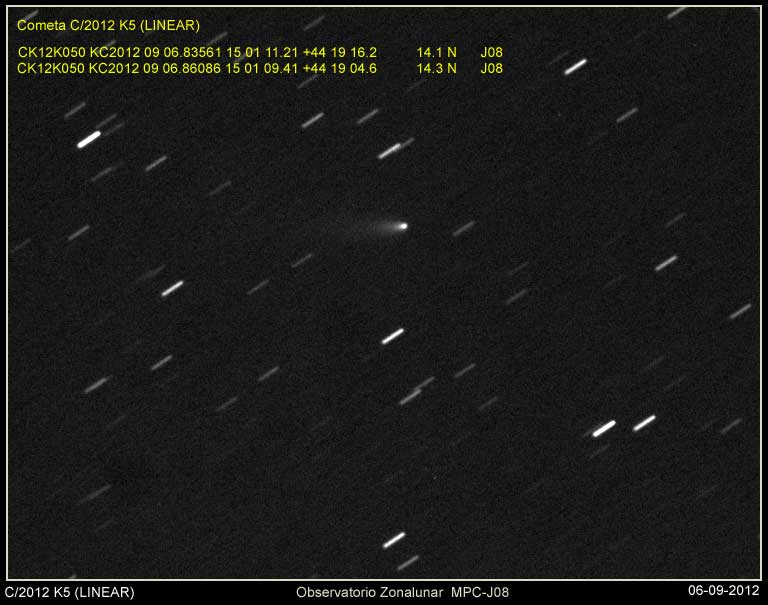Click the yellow title 'Cometa C/2012 K5 (LINEAR)'

coord(108,25)
